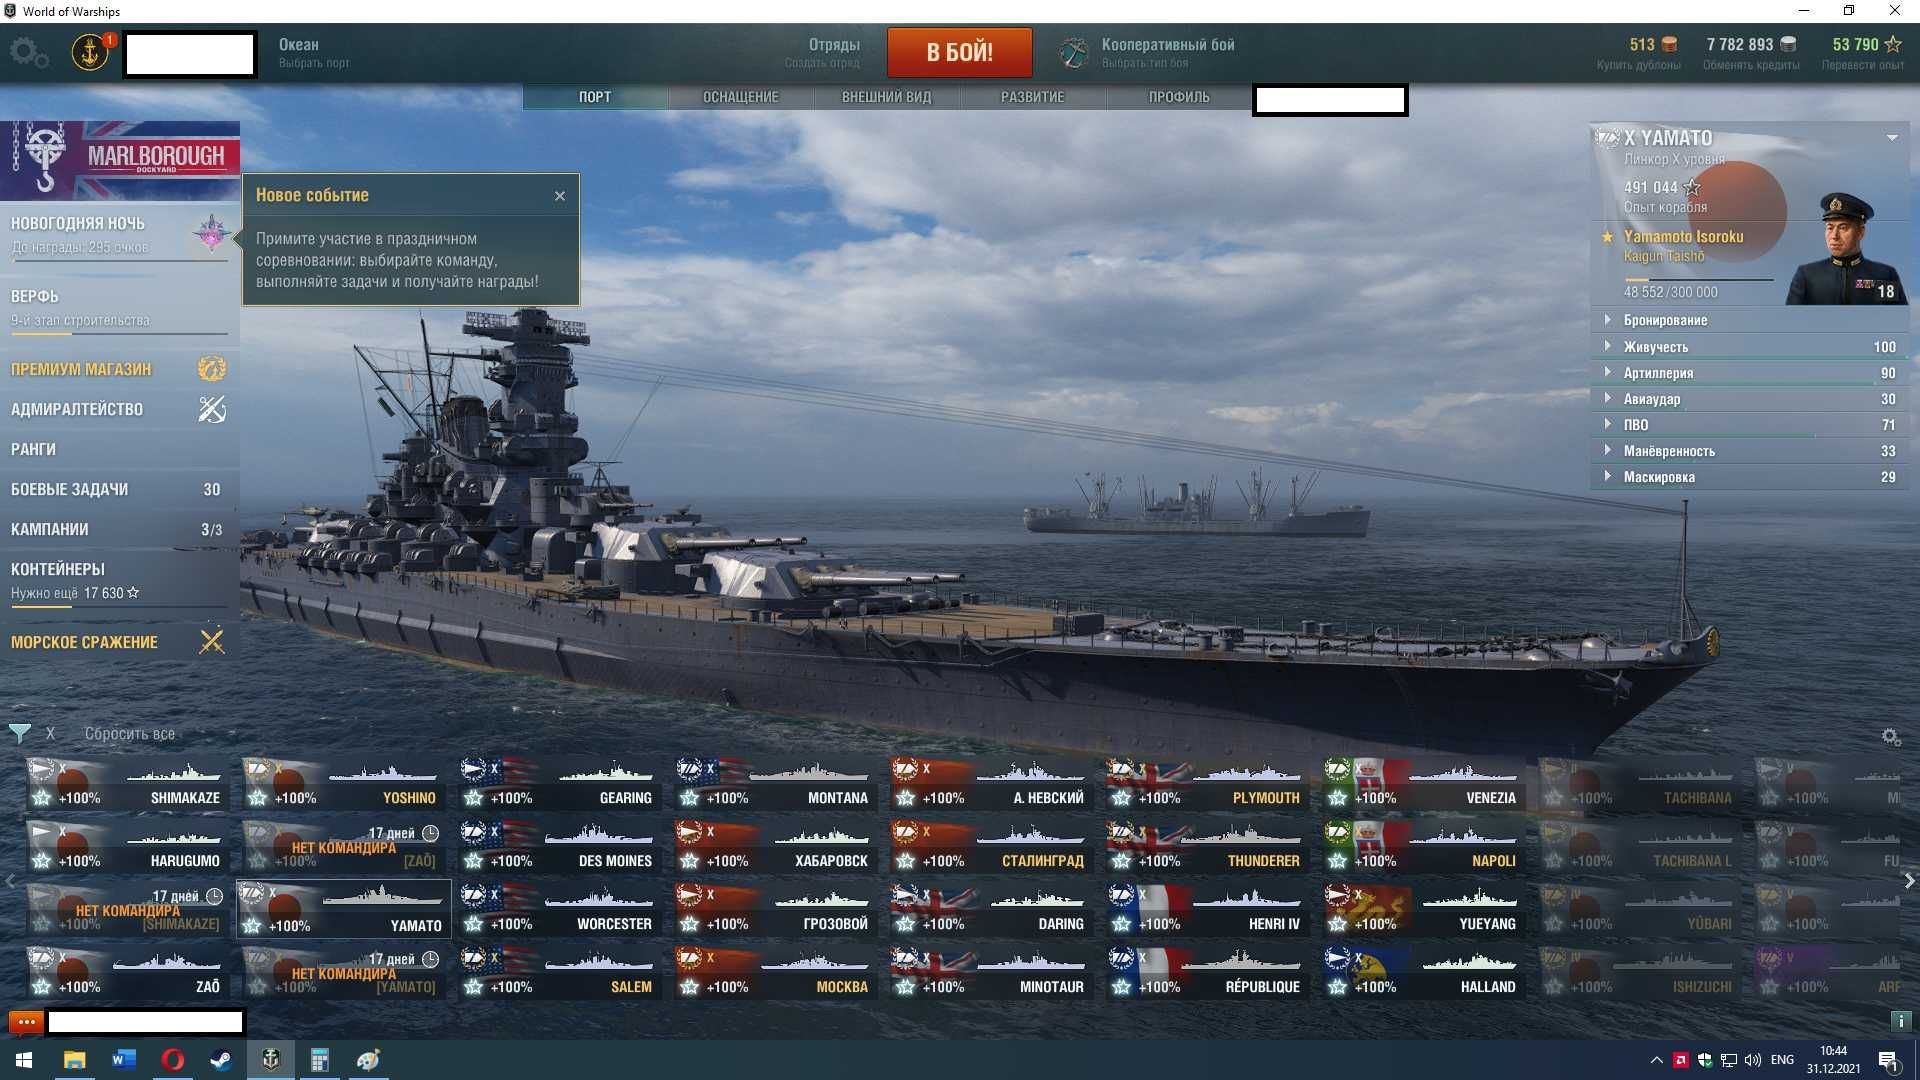The width and height of the screenshot is (1920, 1080).
Task: Switch to the ПРОФИЛЬ tab
Action: [x=1179, y=97]
